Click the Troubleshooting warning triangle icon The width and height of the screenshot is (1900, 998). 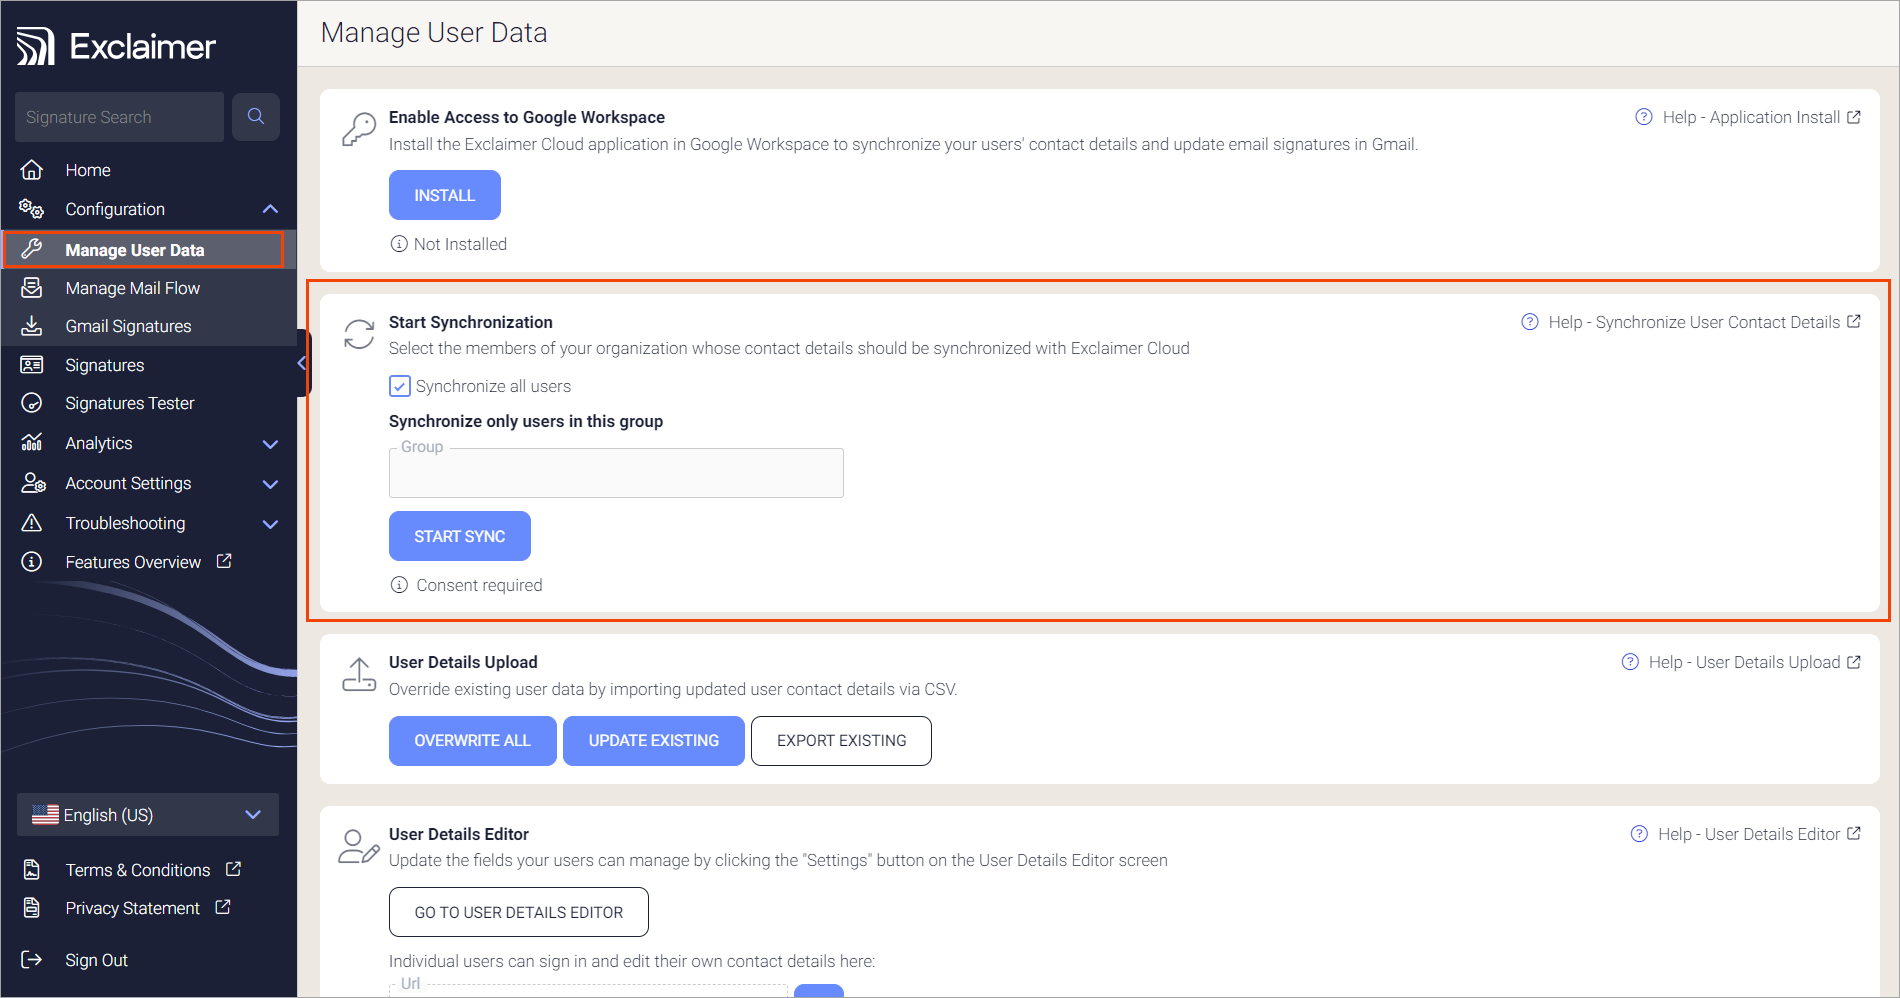tap(31, 523)
